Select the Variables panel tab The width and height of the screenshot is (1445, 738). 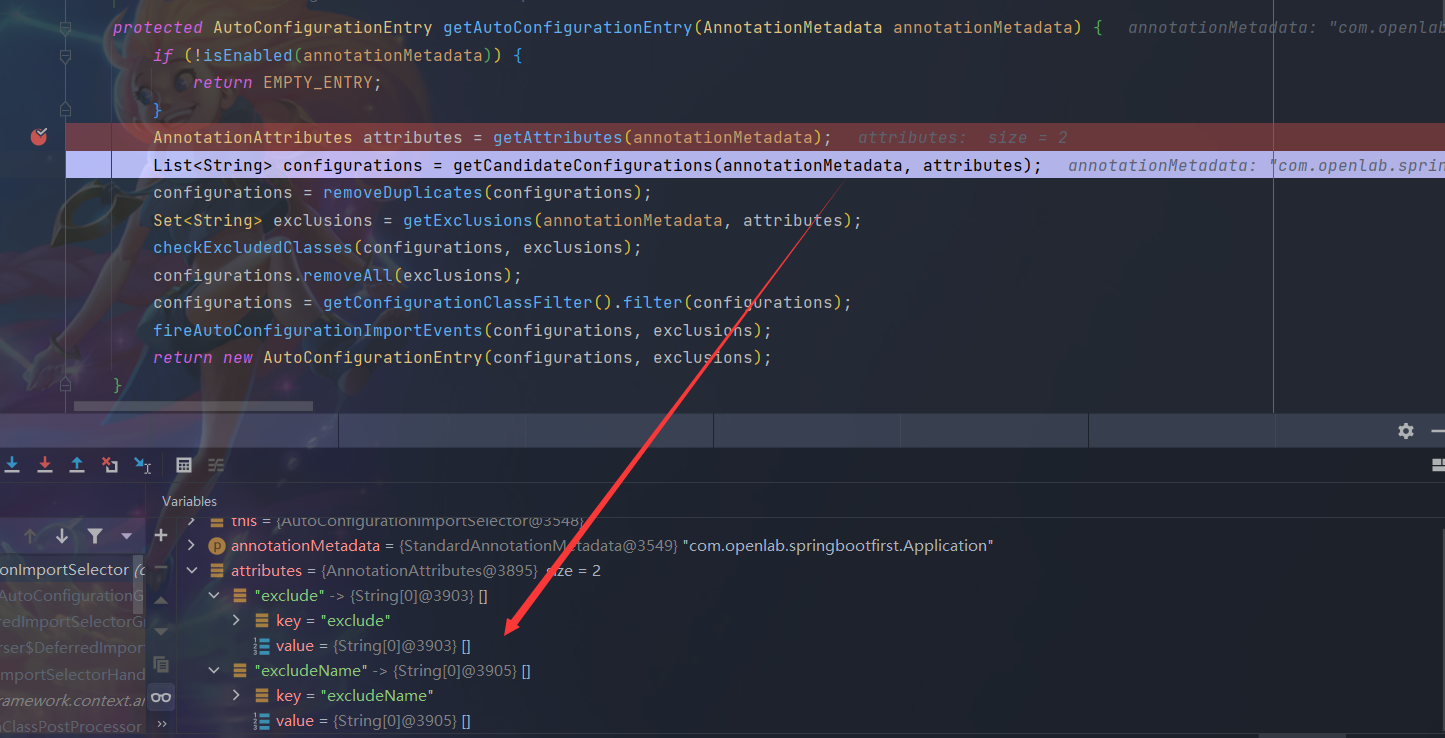(189, 501)
